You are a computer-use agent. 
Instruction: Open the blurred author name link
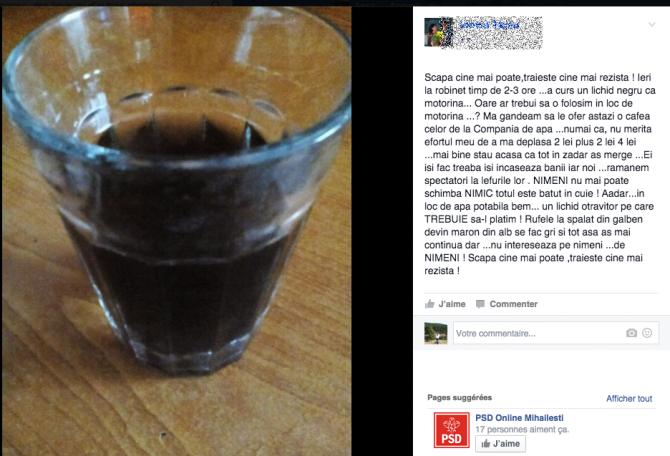pos(490,25)
